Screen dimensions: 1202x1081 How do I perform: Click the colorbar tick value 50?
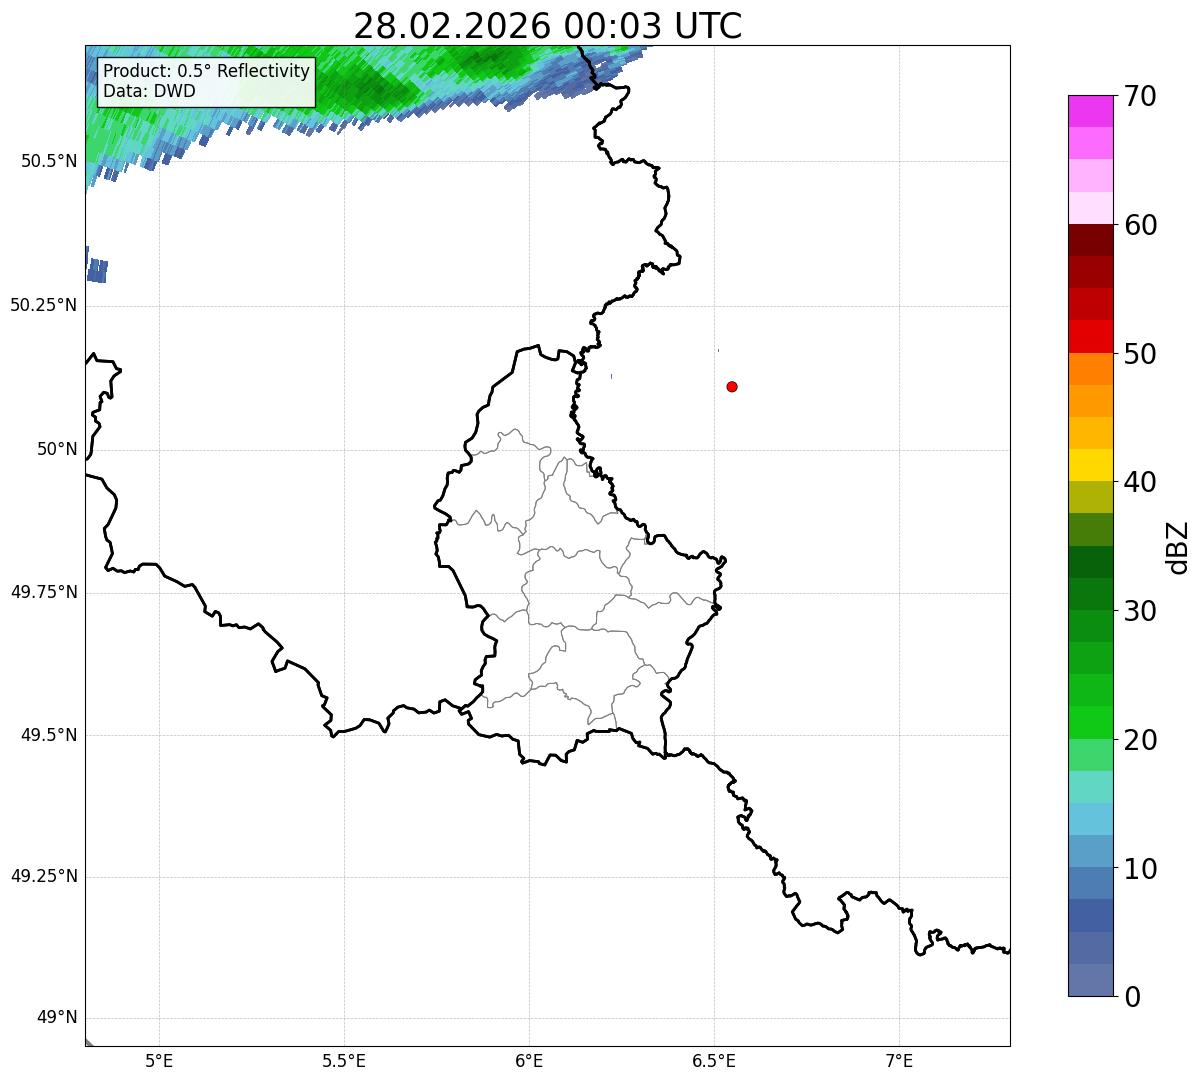point(1140,354)
